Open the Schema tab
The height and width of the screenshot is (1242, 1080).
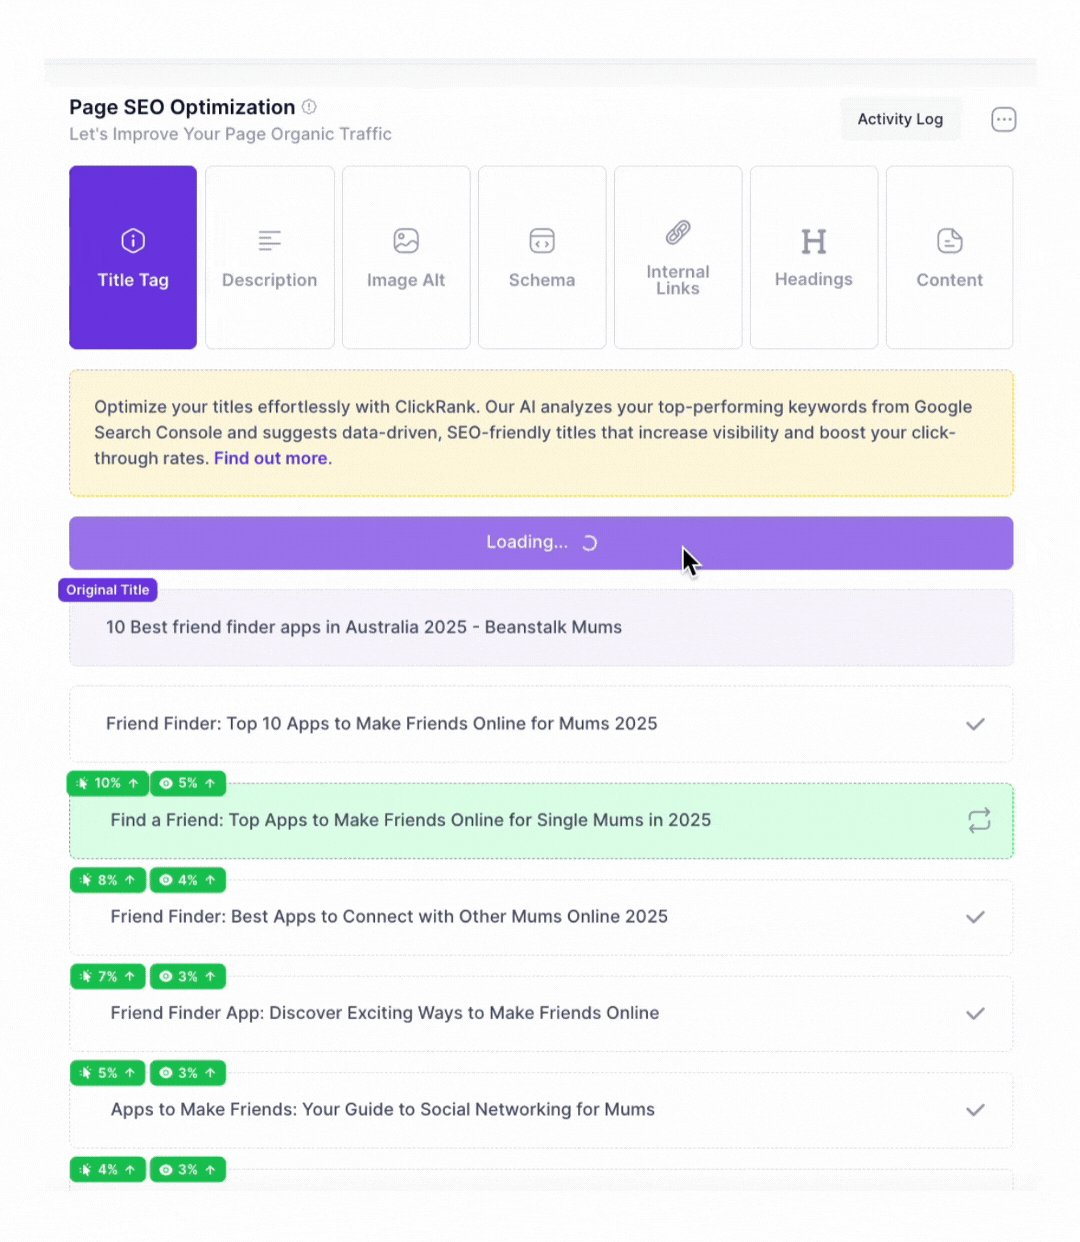click(x=542, y=258)
